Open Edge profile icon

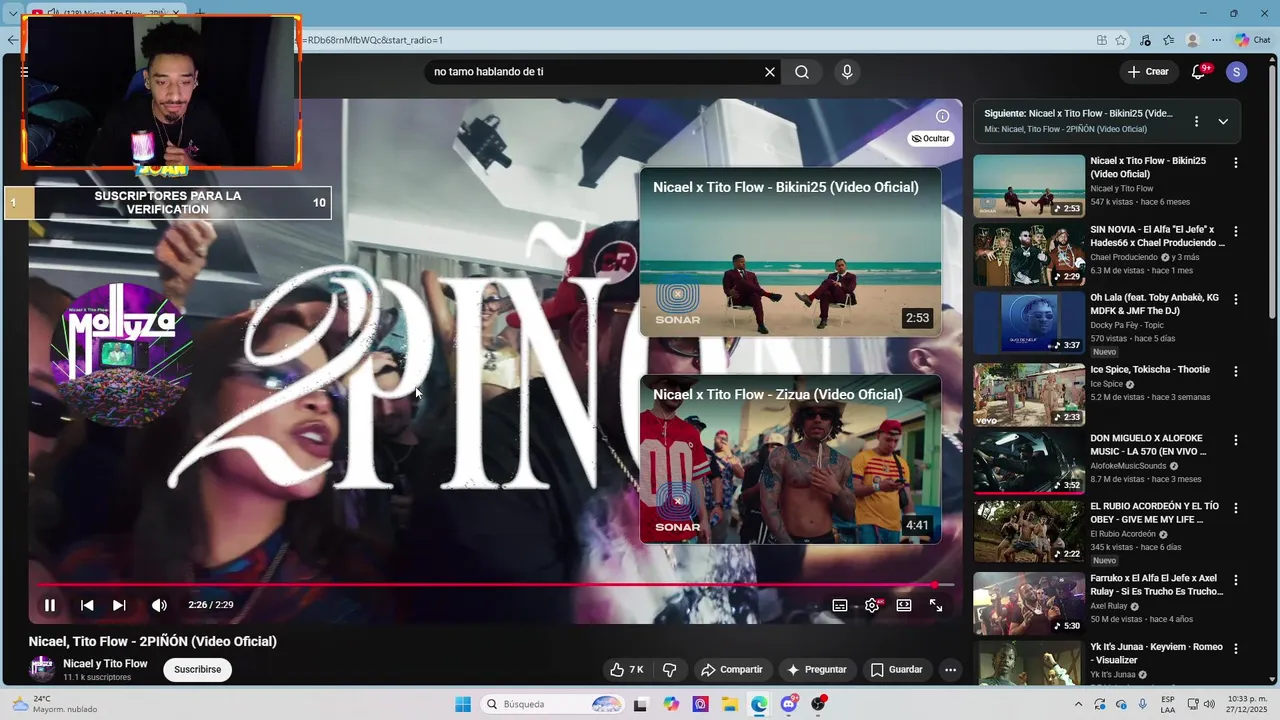[1192, 40]
